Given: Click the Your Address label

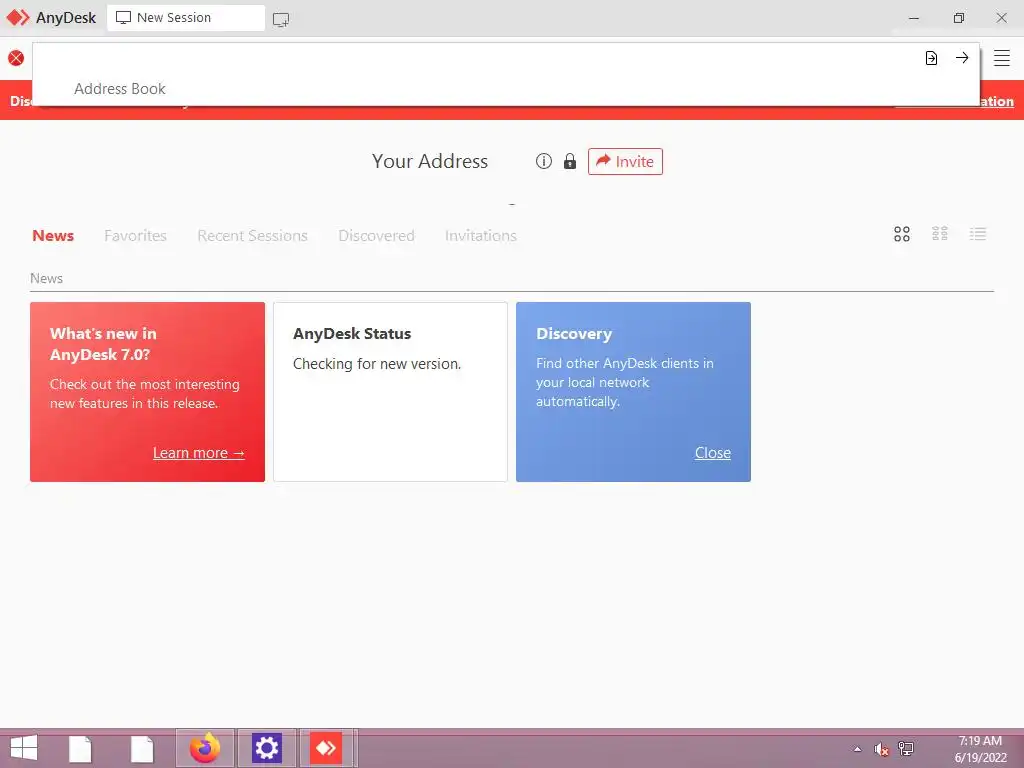Looking at the screenshot, I should [x=430, y=161].
